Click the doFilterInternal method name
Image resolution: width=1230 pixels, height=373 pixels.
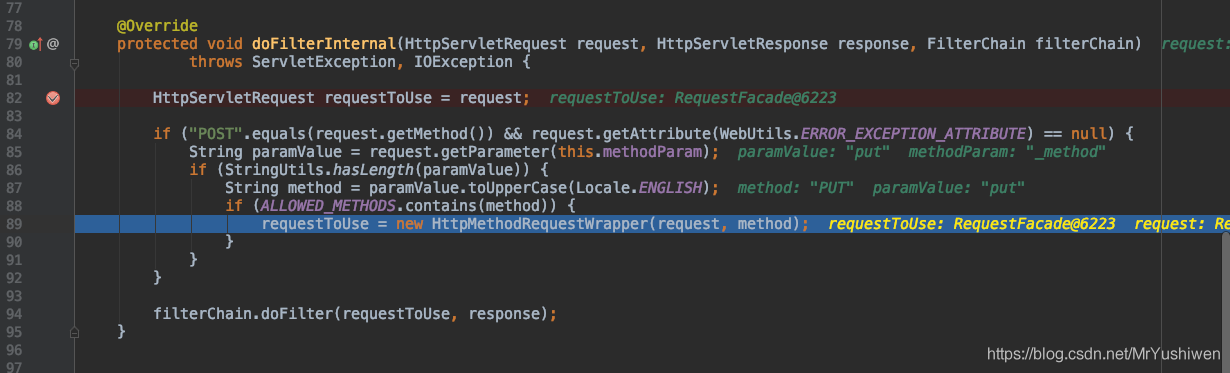[x=324, y=43]
